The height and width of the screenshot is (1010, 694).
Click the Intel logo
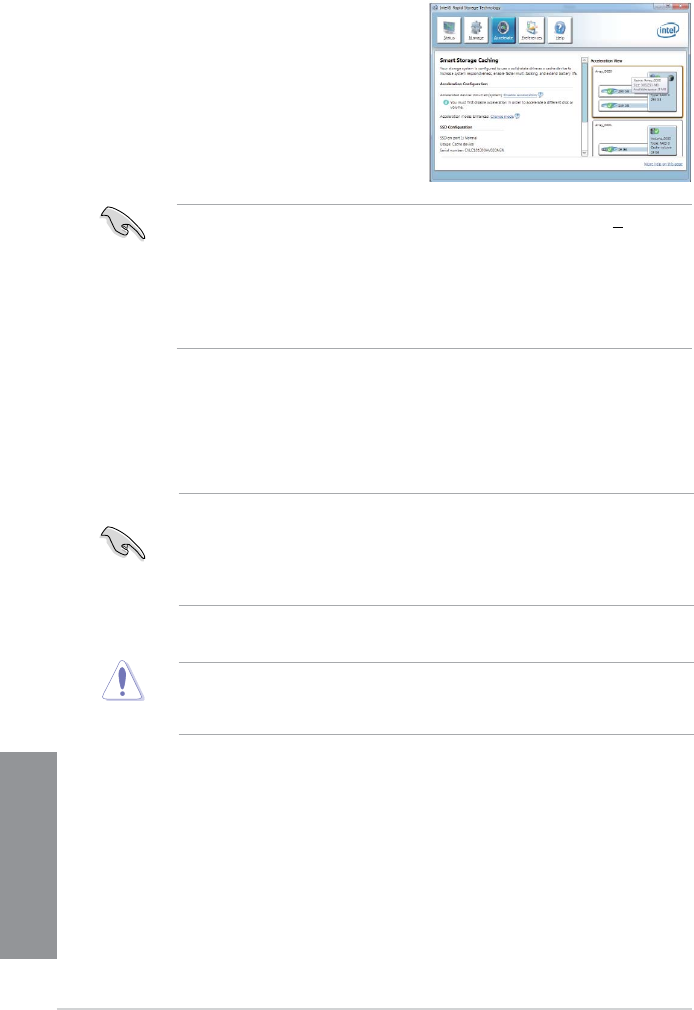[x=667, y=31]
